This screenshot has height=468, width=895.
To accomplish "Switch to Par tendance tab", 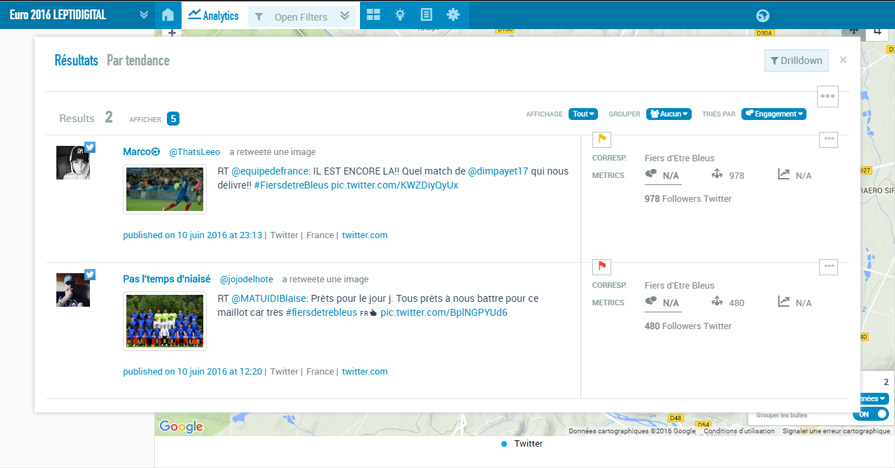I will [x=138, y=60].
